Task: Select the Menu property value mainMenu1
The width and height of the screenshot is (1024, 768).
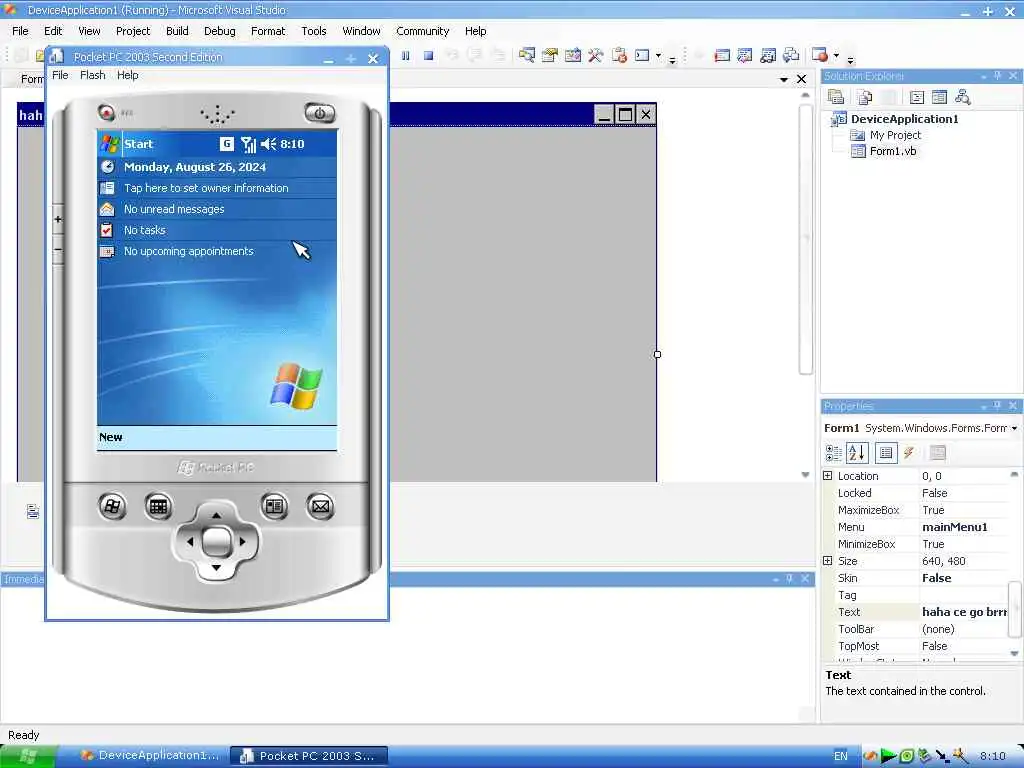Action: pyautogui.click(x=964, y=527)
